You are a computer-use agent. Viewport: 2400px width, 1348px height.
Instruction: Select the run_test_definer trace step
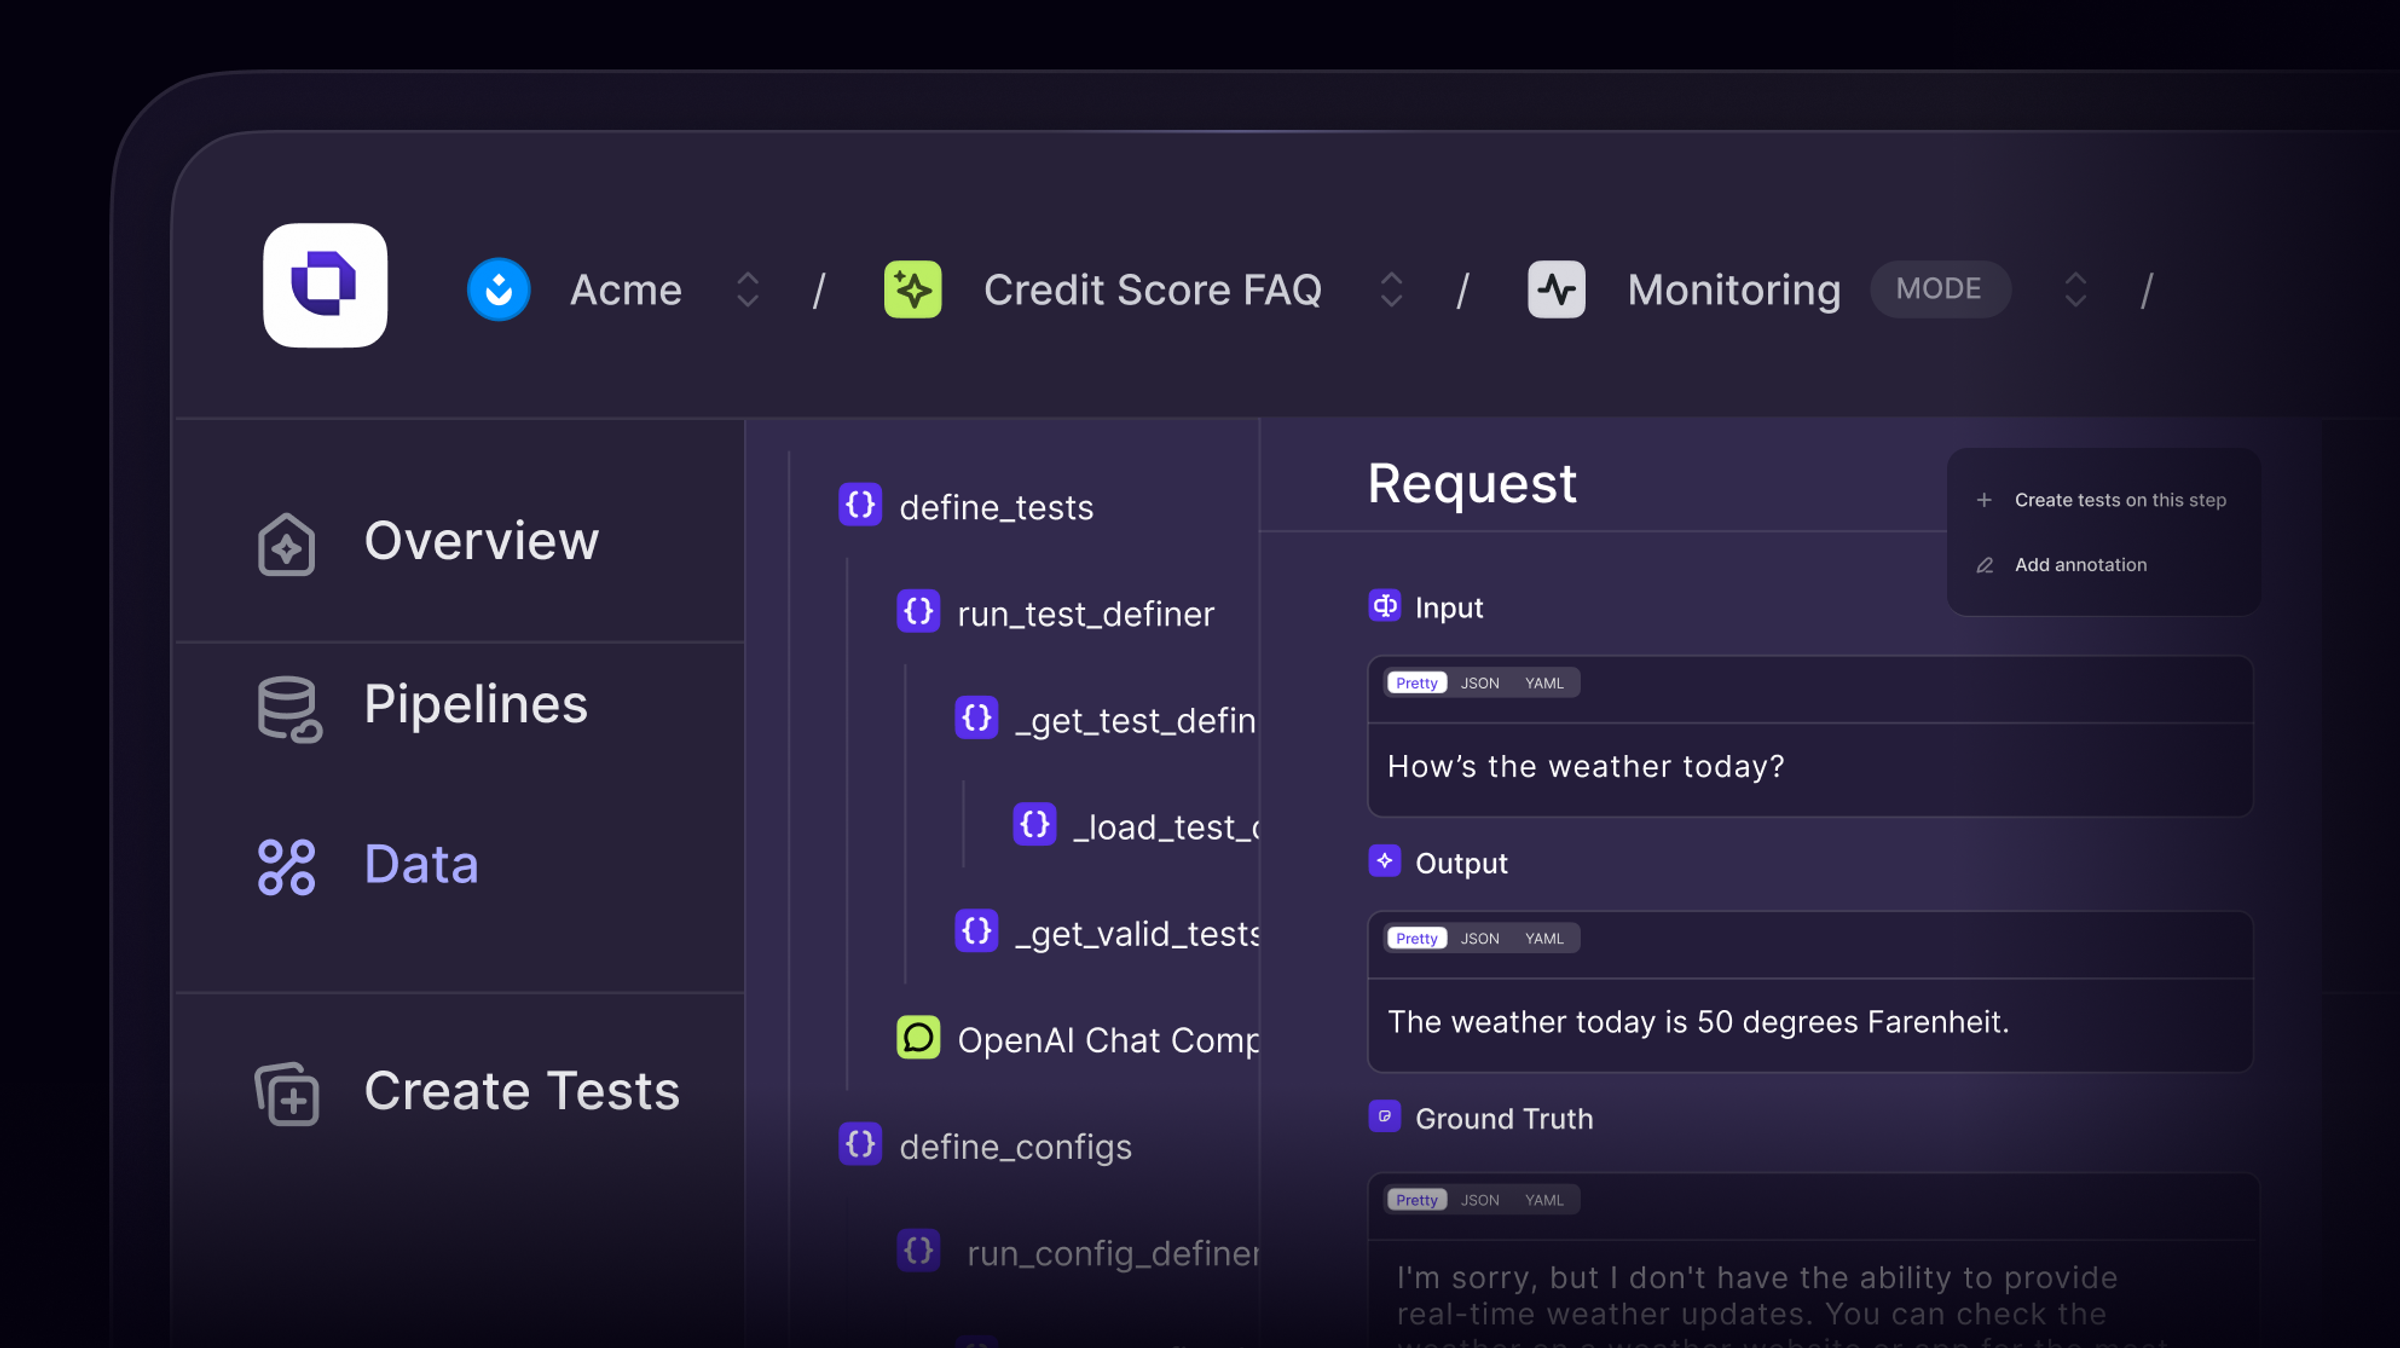(1085, 613)
